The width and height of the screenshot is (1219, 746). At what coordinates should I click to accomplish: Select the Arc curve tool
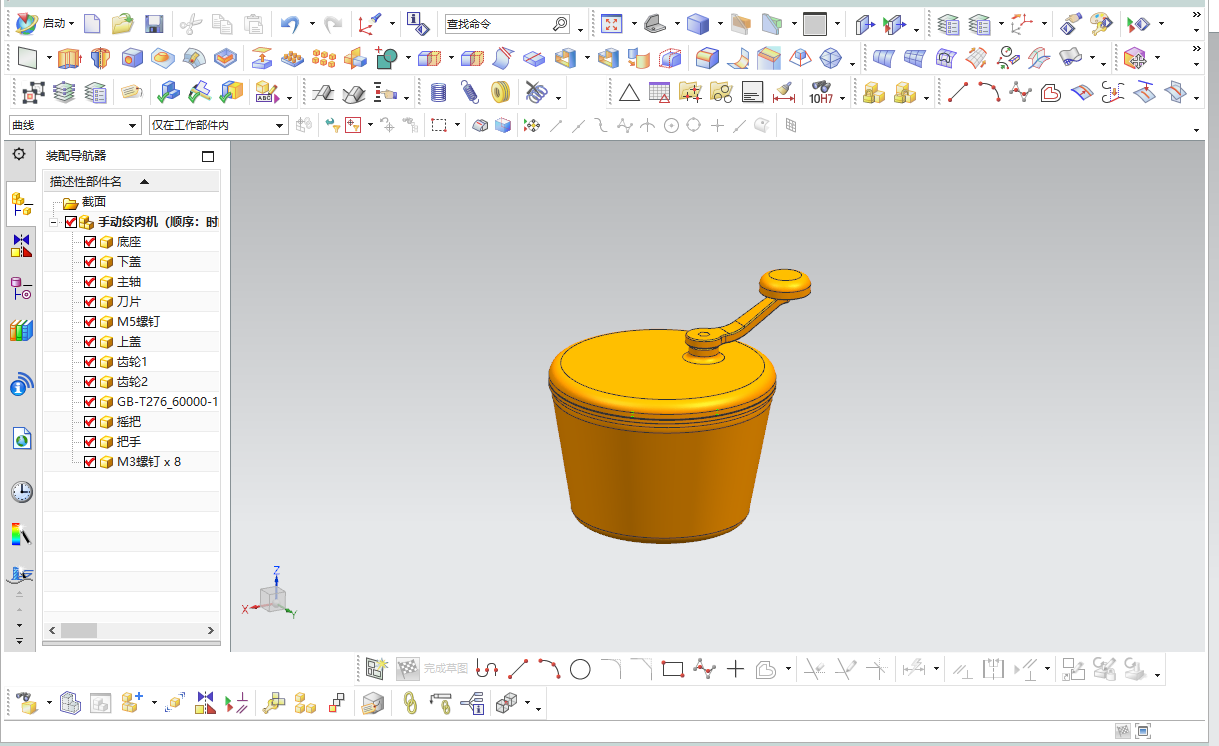tap(989, 93)
